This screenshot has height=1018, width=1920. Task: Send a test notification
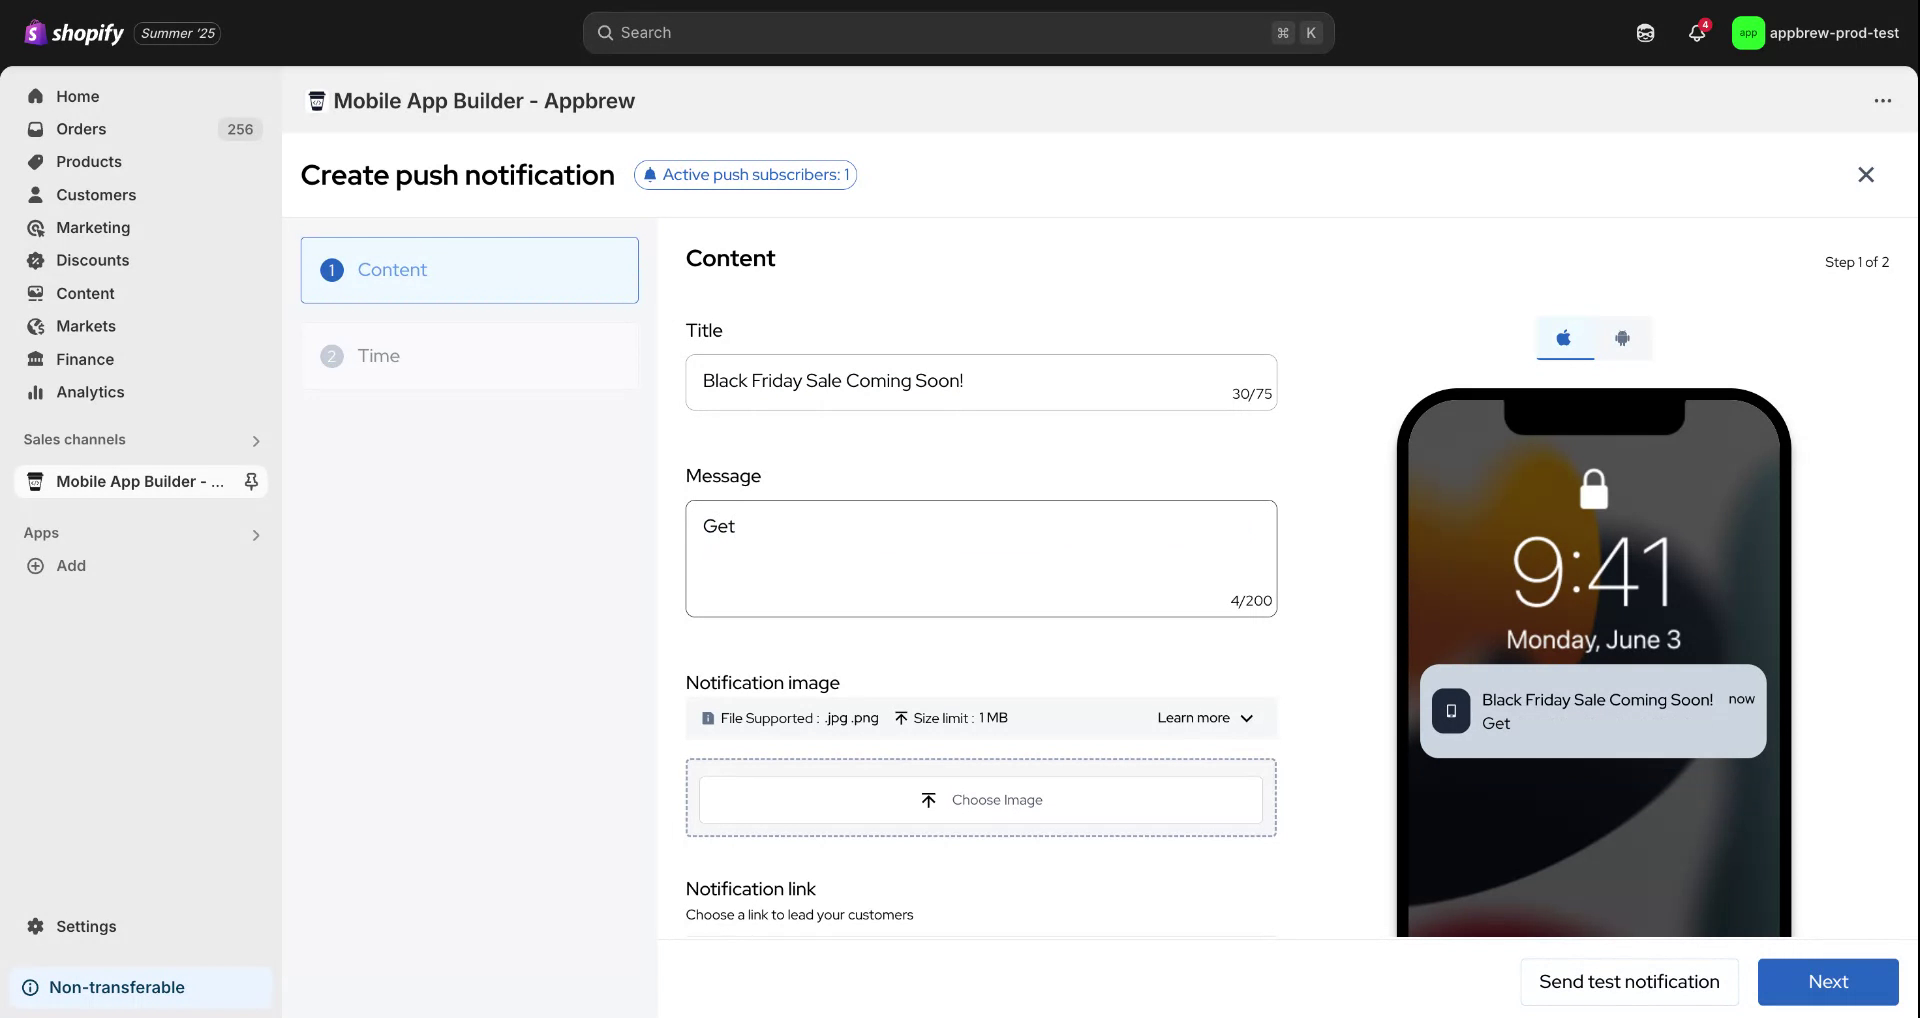pos(1629,981)
